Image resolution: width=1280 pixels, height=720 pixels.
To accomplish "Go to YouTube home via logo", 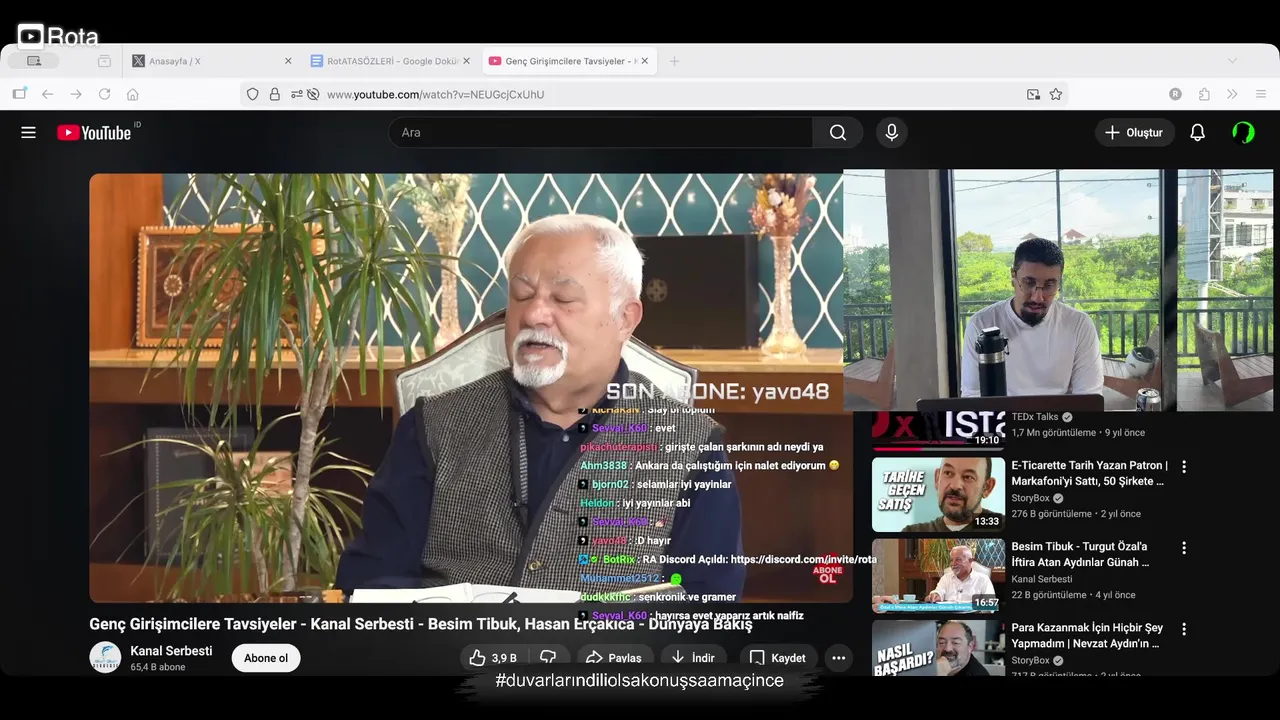I will tap(94, 132).
